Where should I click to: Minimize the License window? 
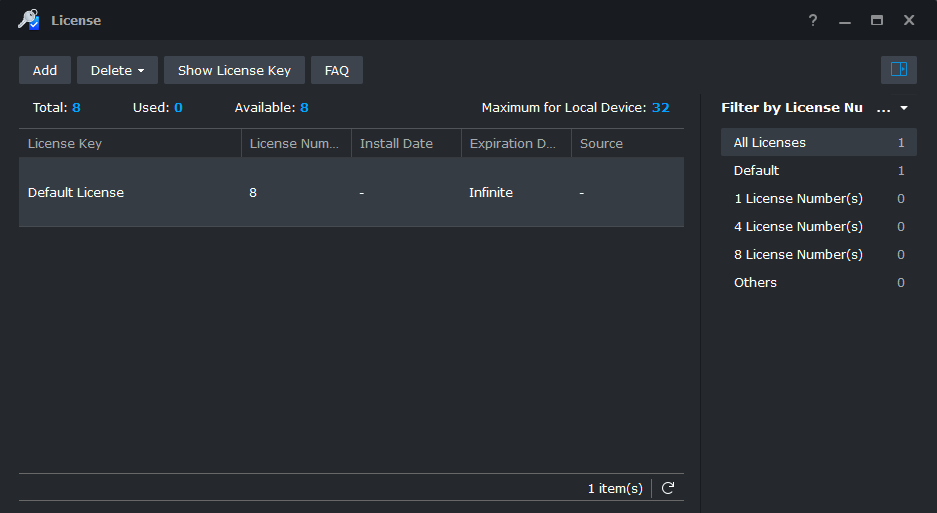click(x=845, y=20)
